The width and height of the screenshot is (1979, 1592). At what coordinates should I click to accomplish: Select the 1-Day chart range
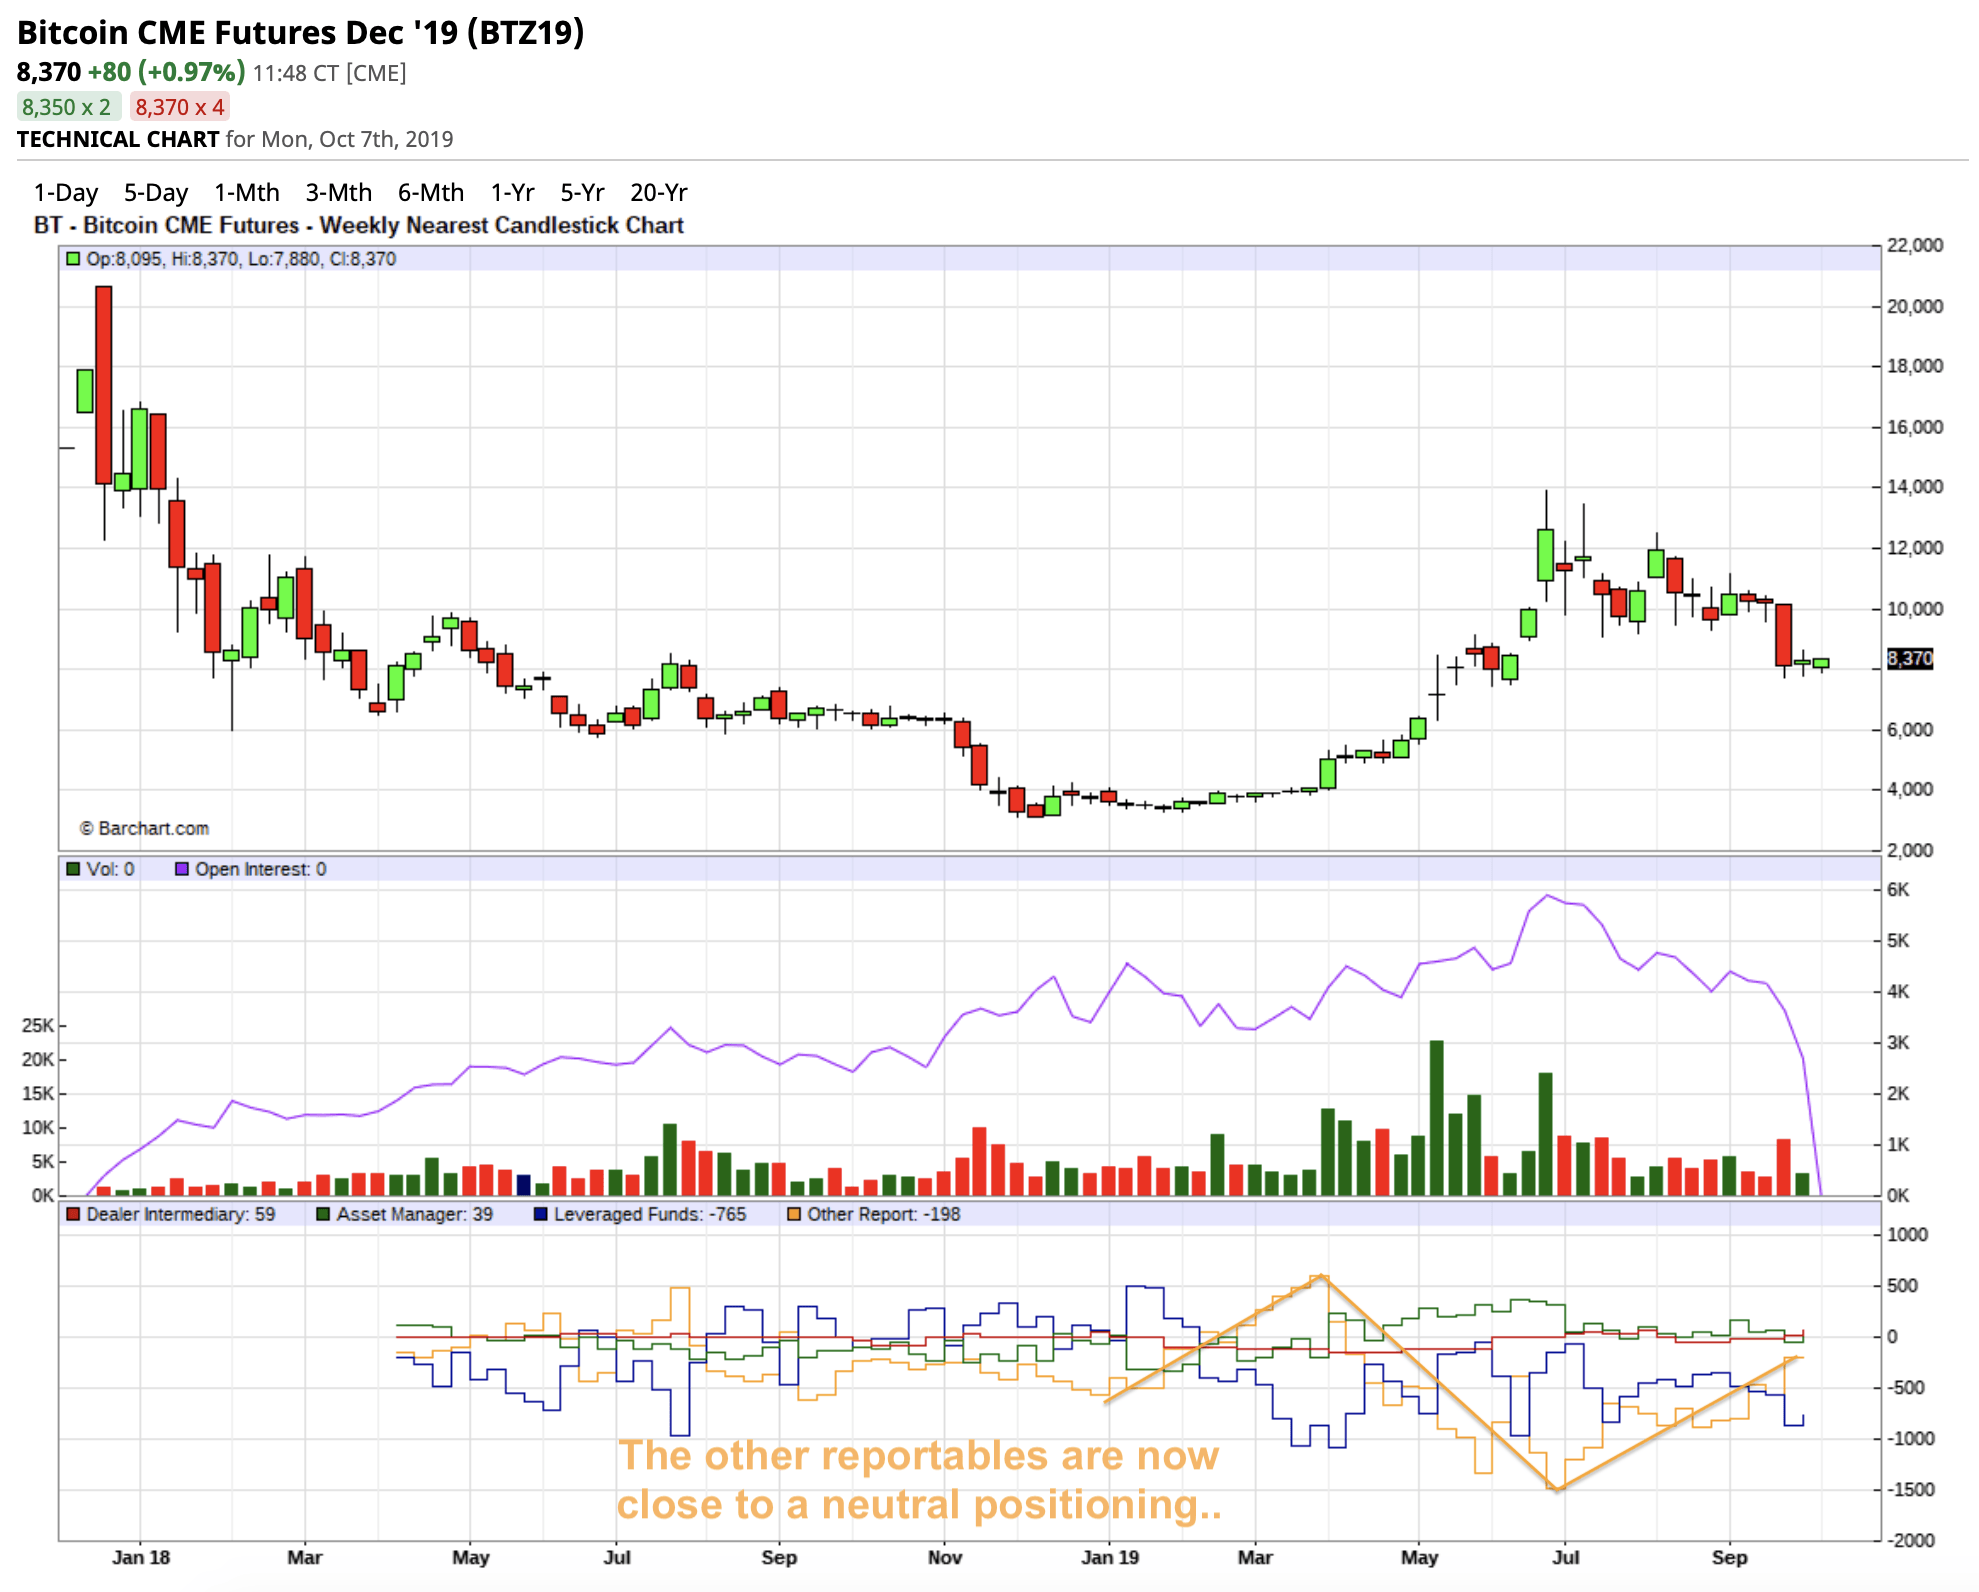66,192
